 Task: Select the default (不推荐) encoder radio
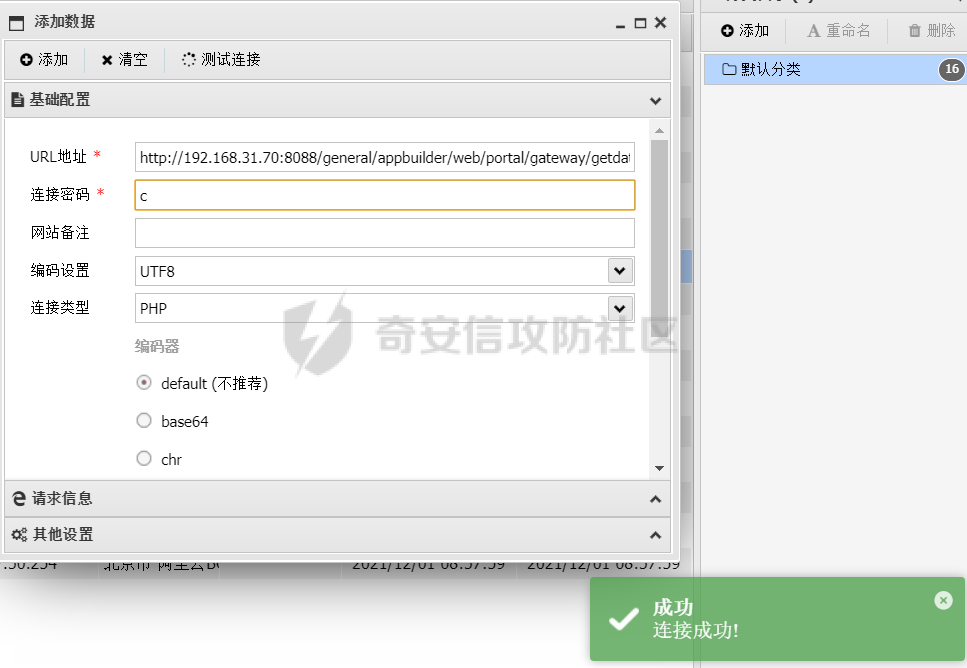(144, 383)
